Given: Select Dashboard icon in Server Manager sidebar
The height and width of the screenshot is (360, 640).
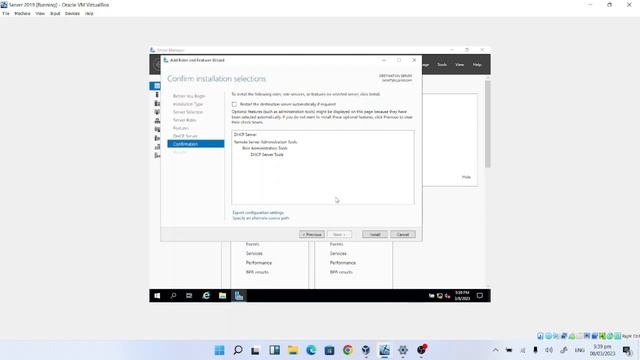Looking at the screenshot, I should [157, 86].
